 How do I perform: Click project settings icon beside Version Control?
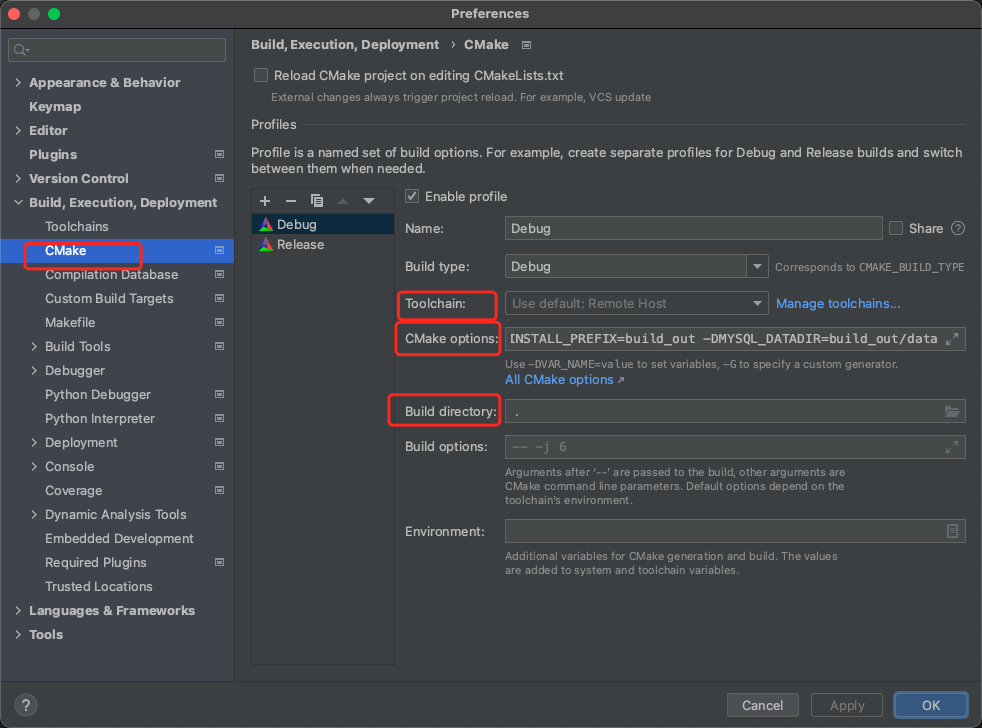pos(219,179)
